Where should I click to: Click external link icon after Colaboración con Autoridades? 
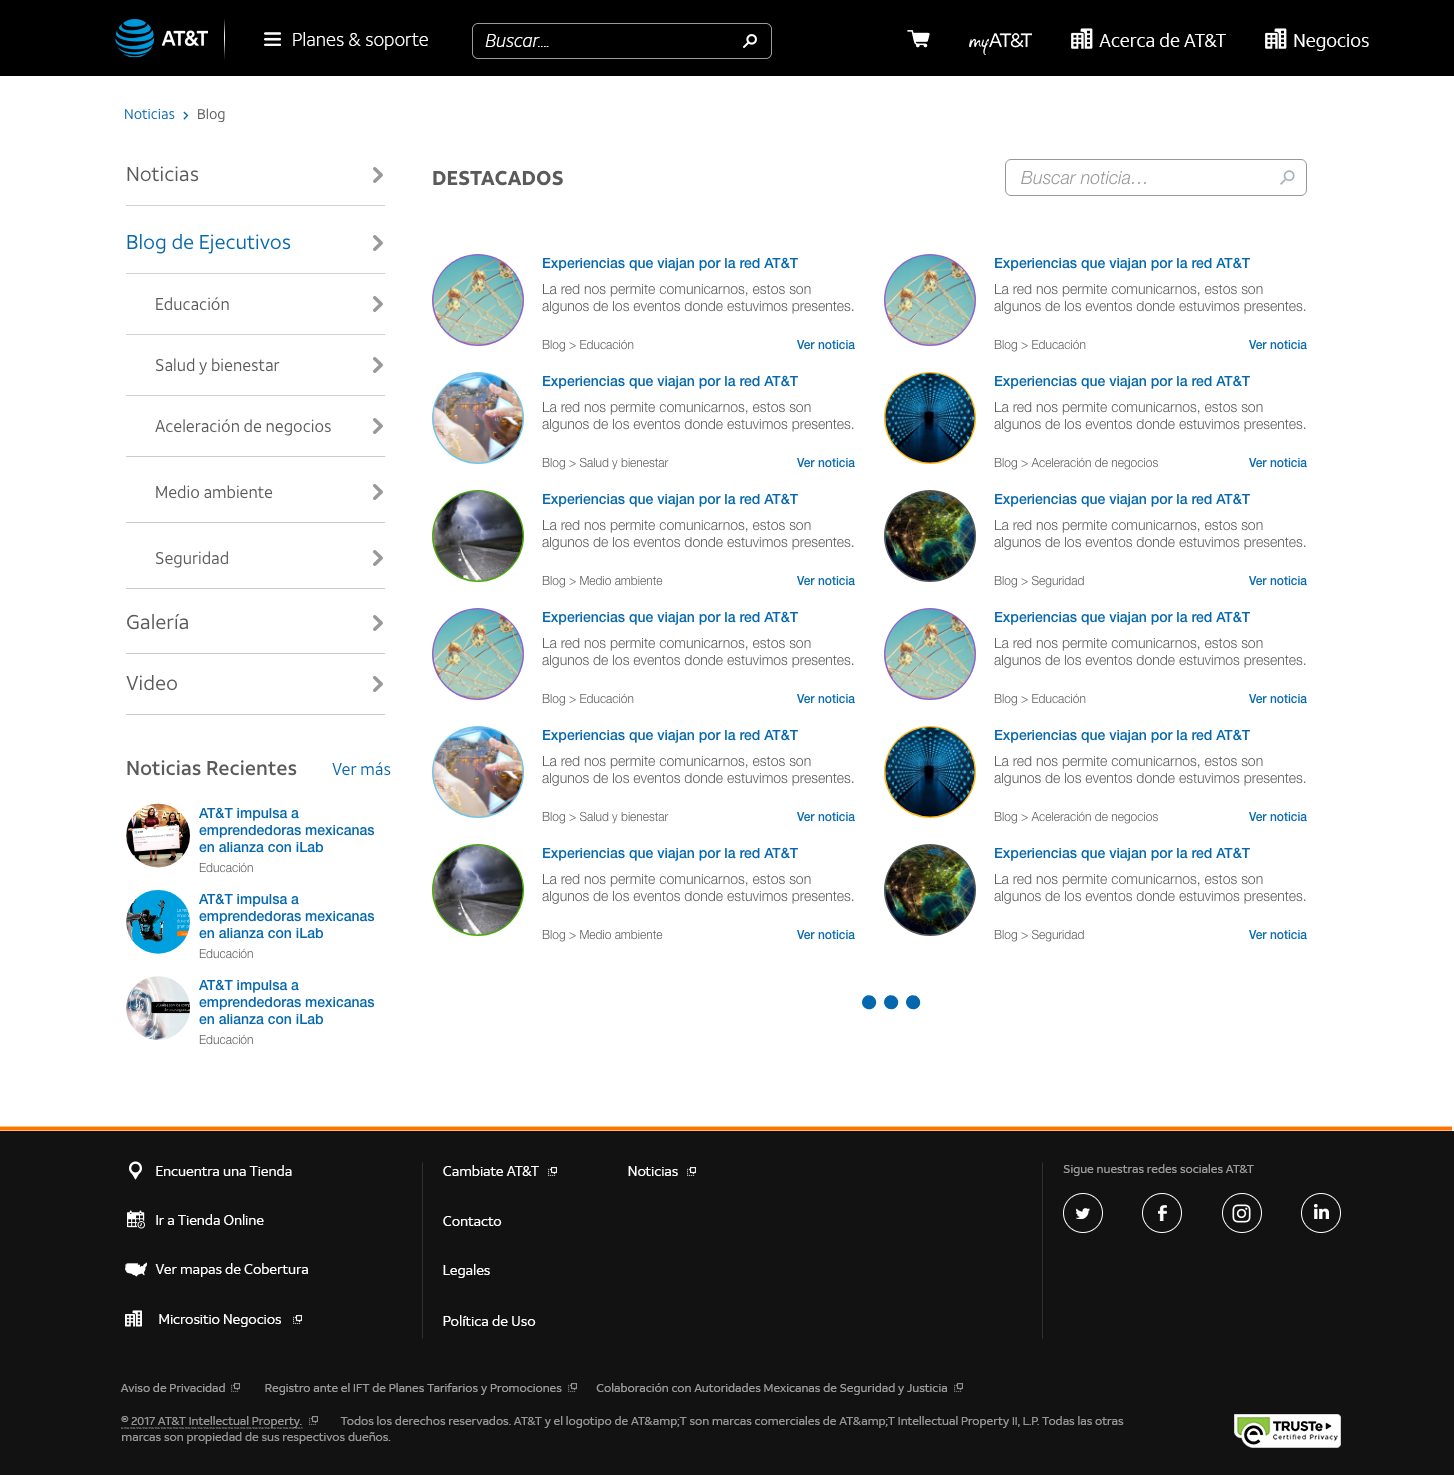(x=959, y=1387)
